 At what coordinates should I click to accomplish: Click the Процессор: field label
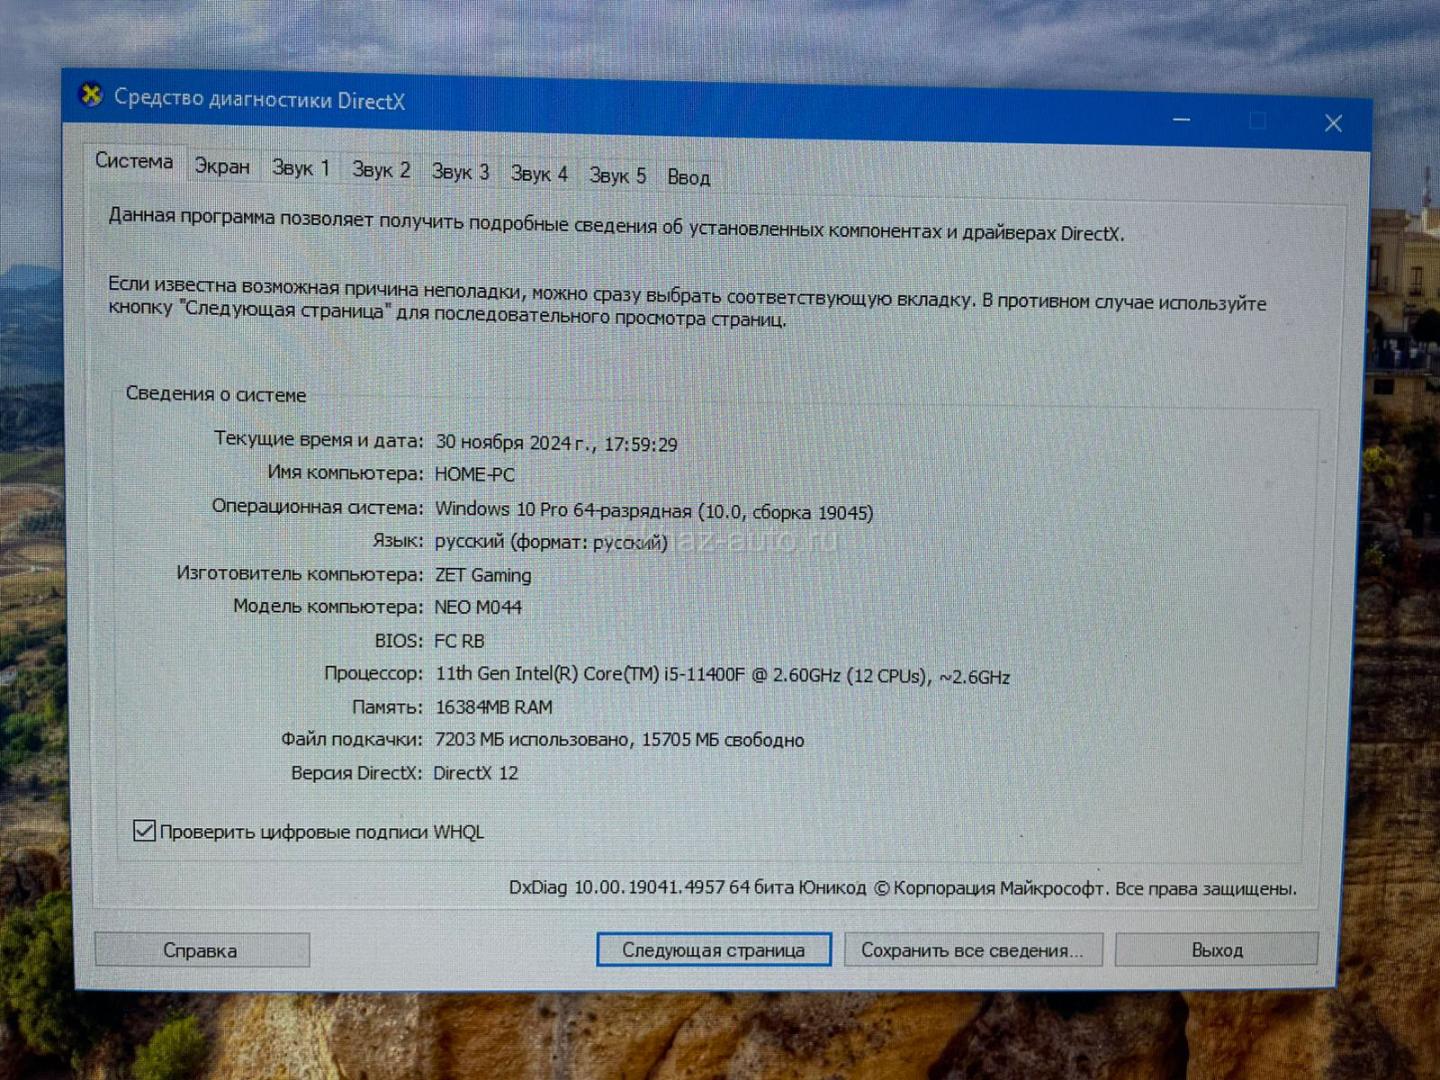pyautogui.click(x=373, y=673)
